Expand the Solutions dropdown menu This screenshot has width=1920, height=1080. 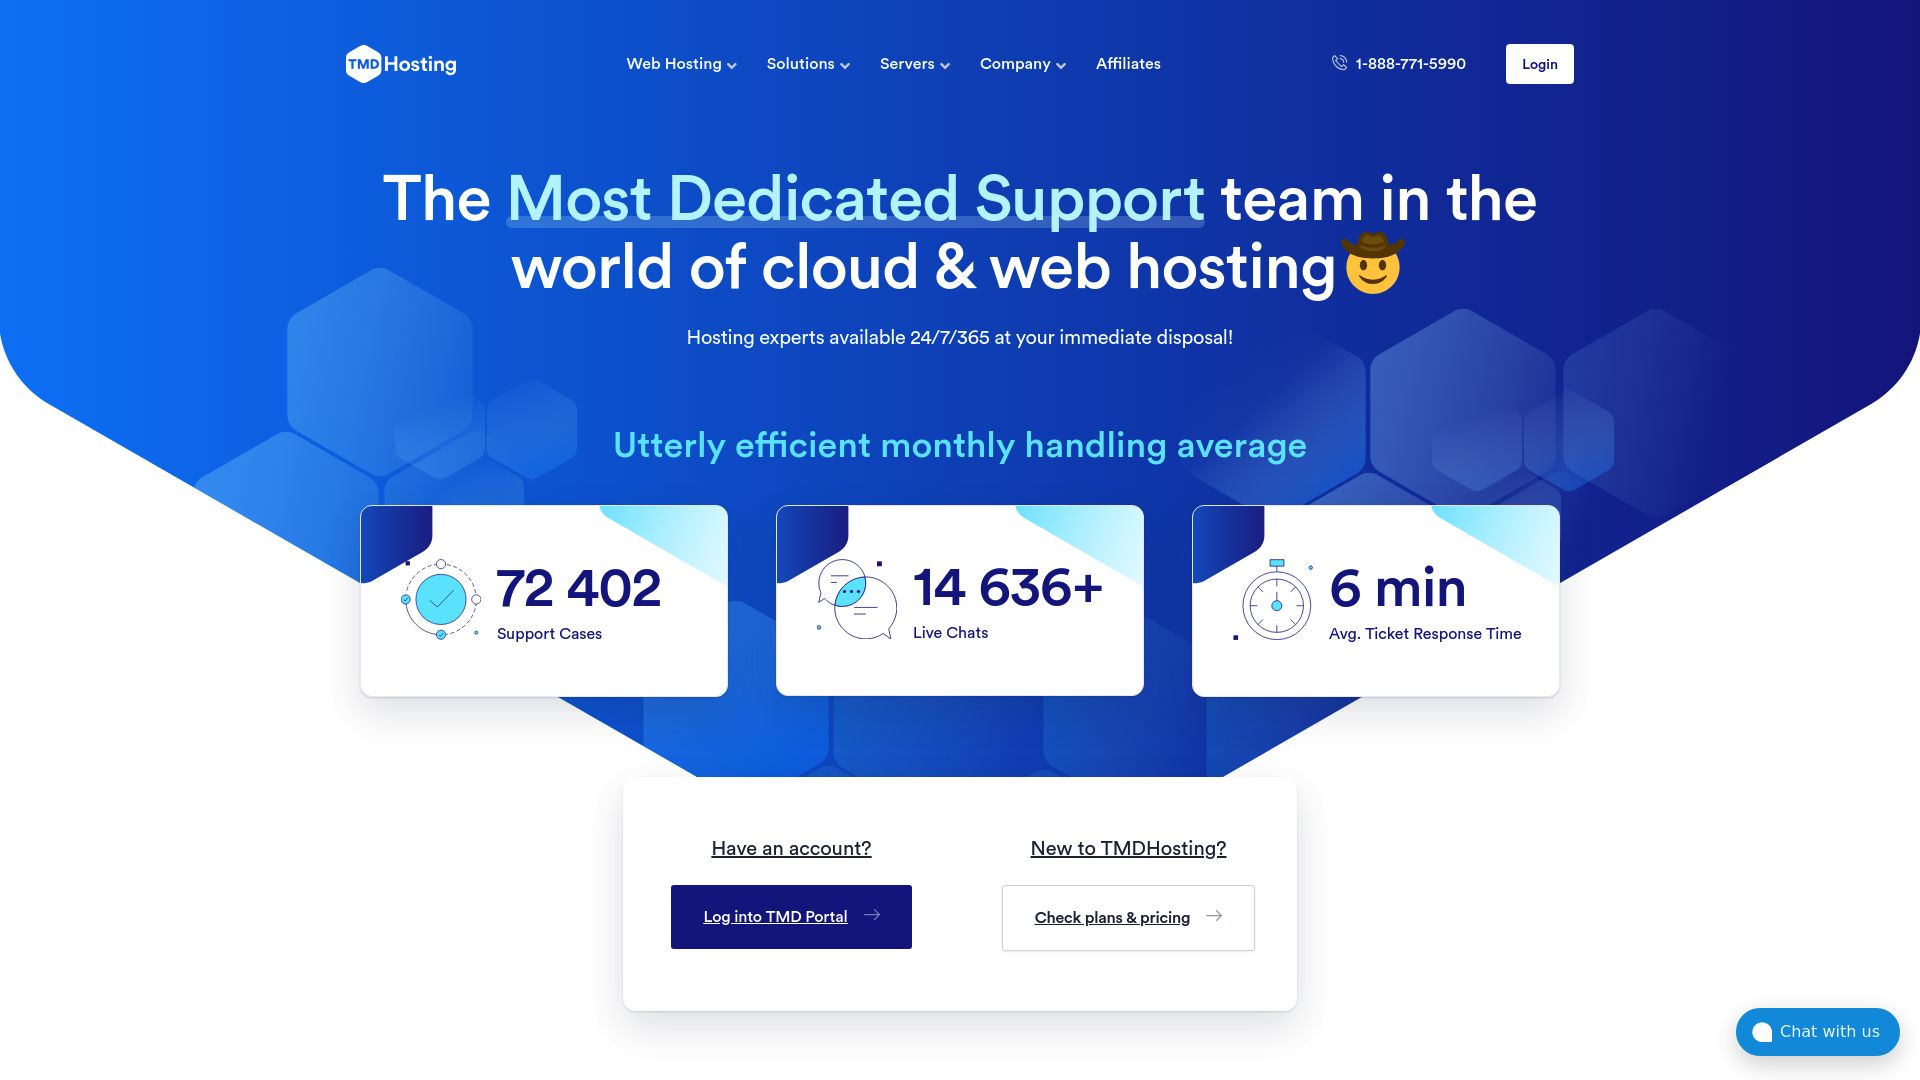click(808, 63)
